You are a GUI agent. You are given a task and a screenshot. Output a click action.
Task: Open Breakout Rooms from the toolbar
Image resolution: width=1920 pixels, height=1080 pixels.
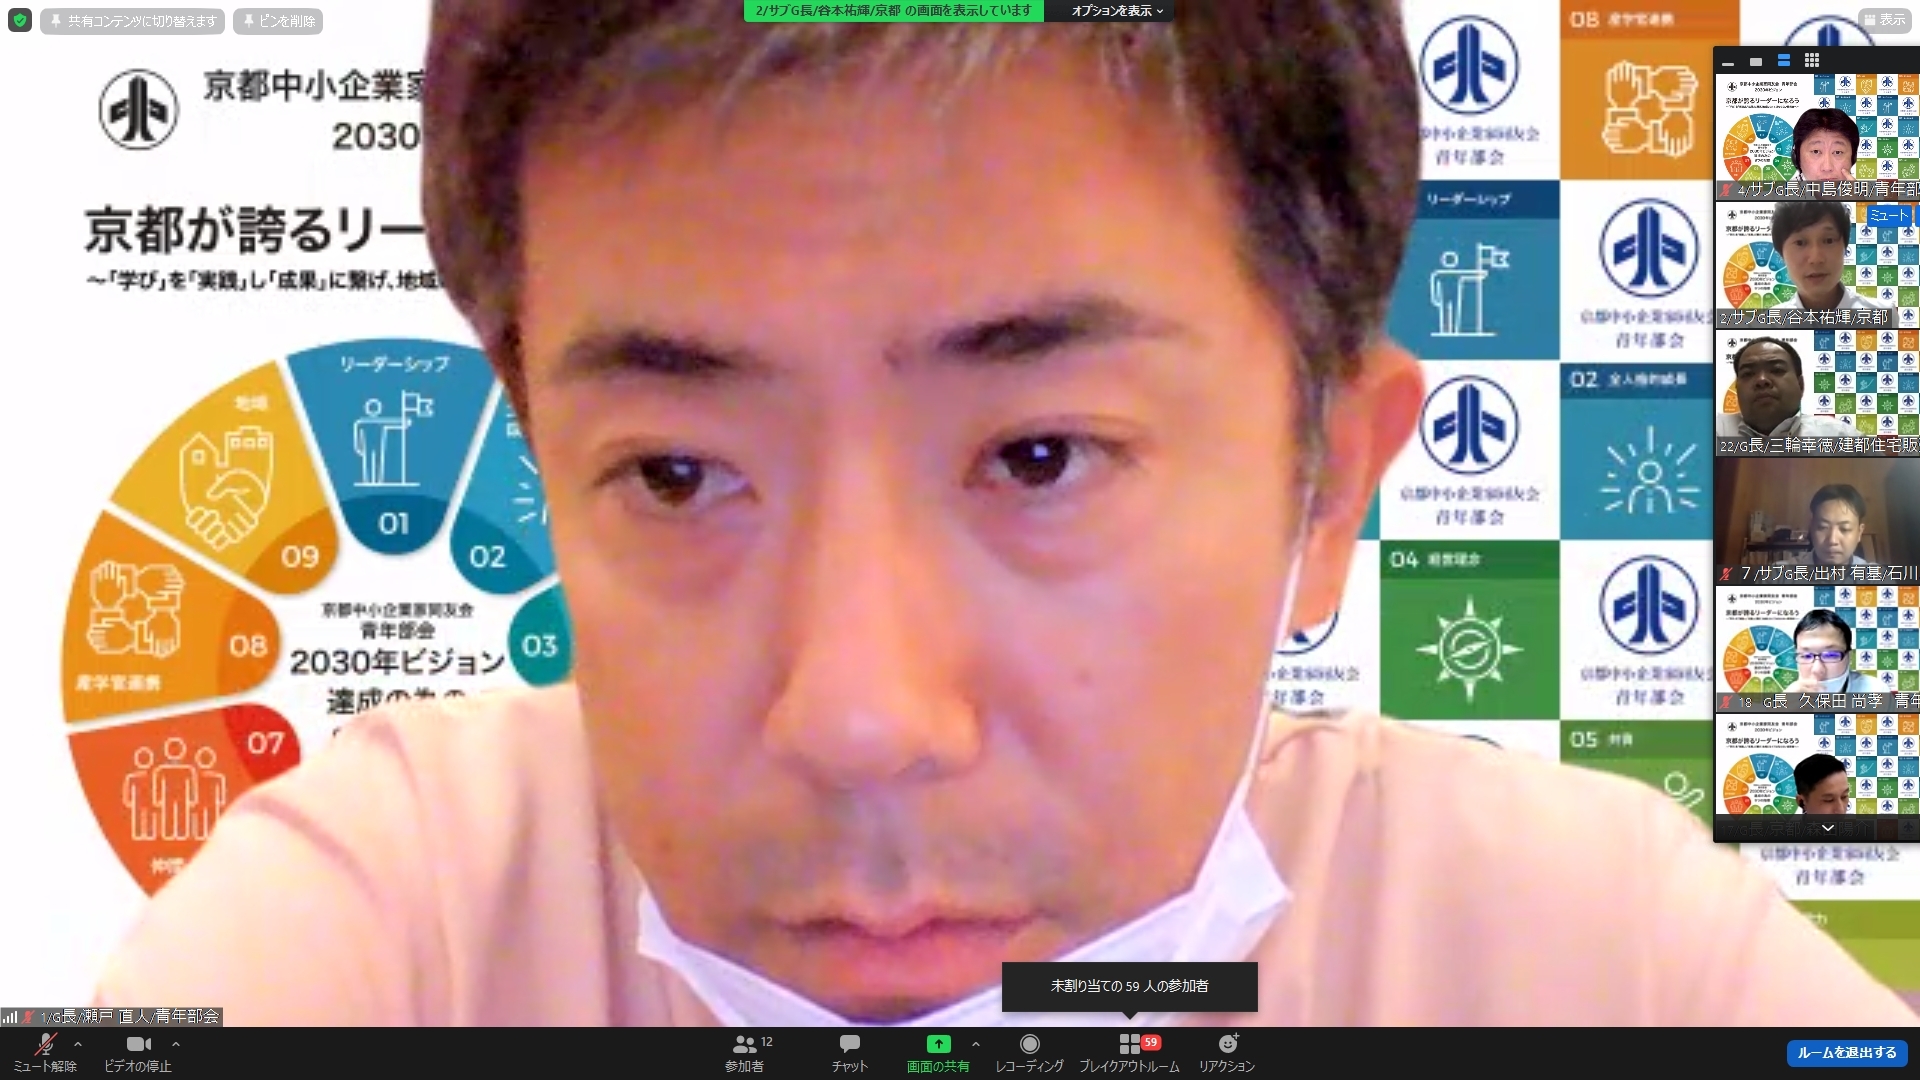click(x=1130, y=1053)
